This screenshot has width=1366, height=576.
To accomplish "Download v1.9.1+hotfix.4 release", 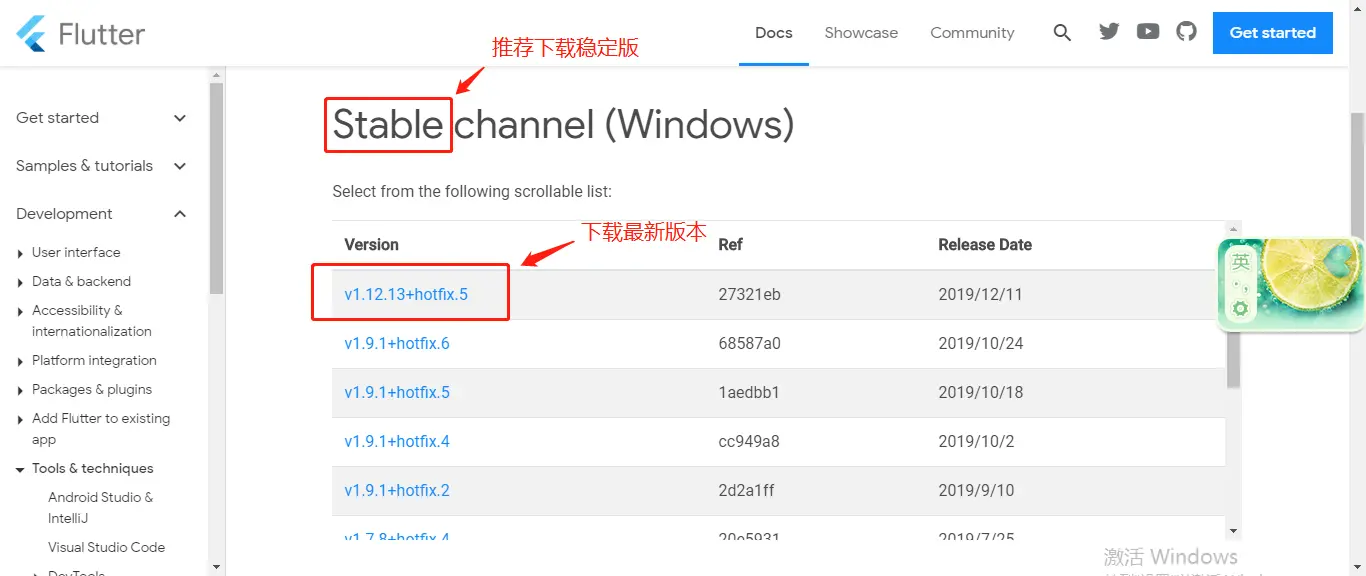I will pos(397,442).
